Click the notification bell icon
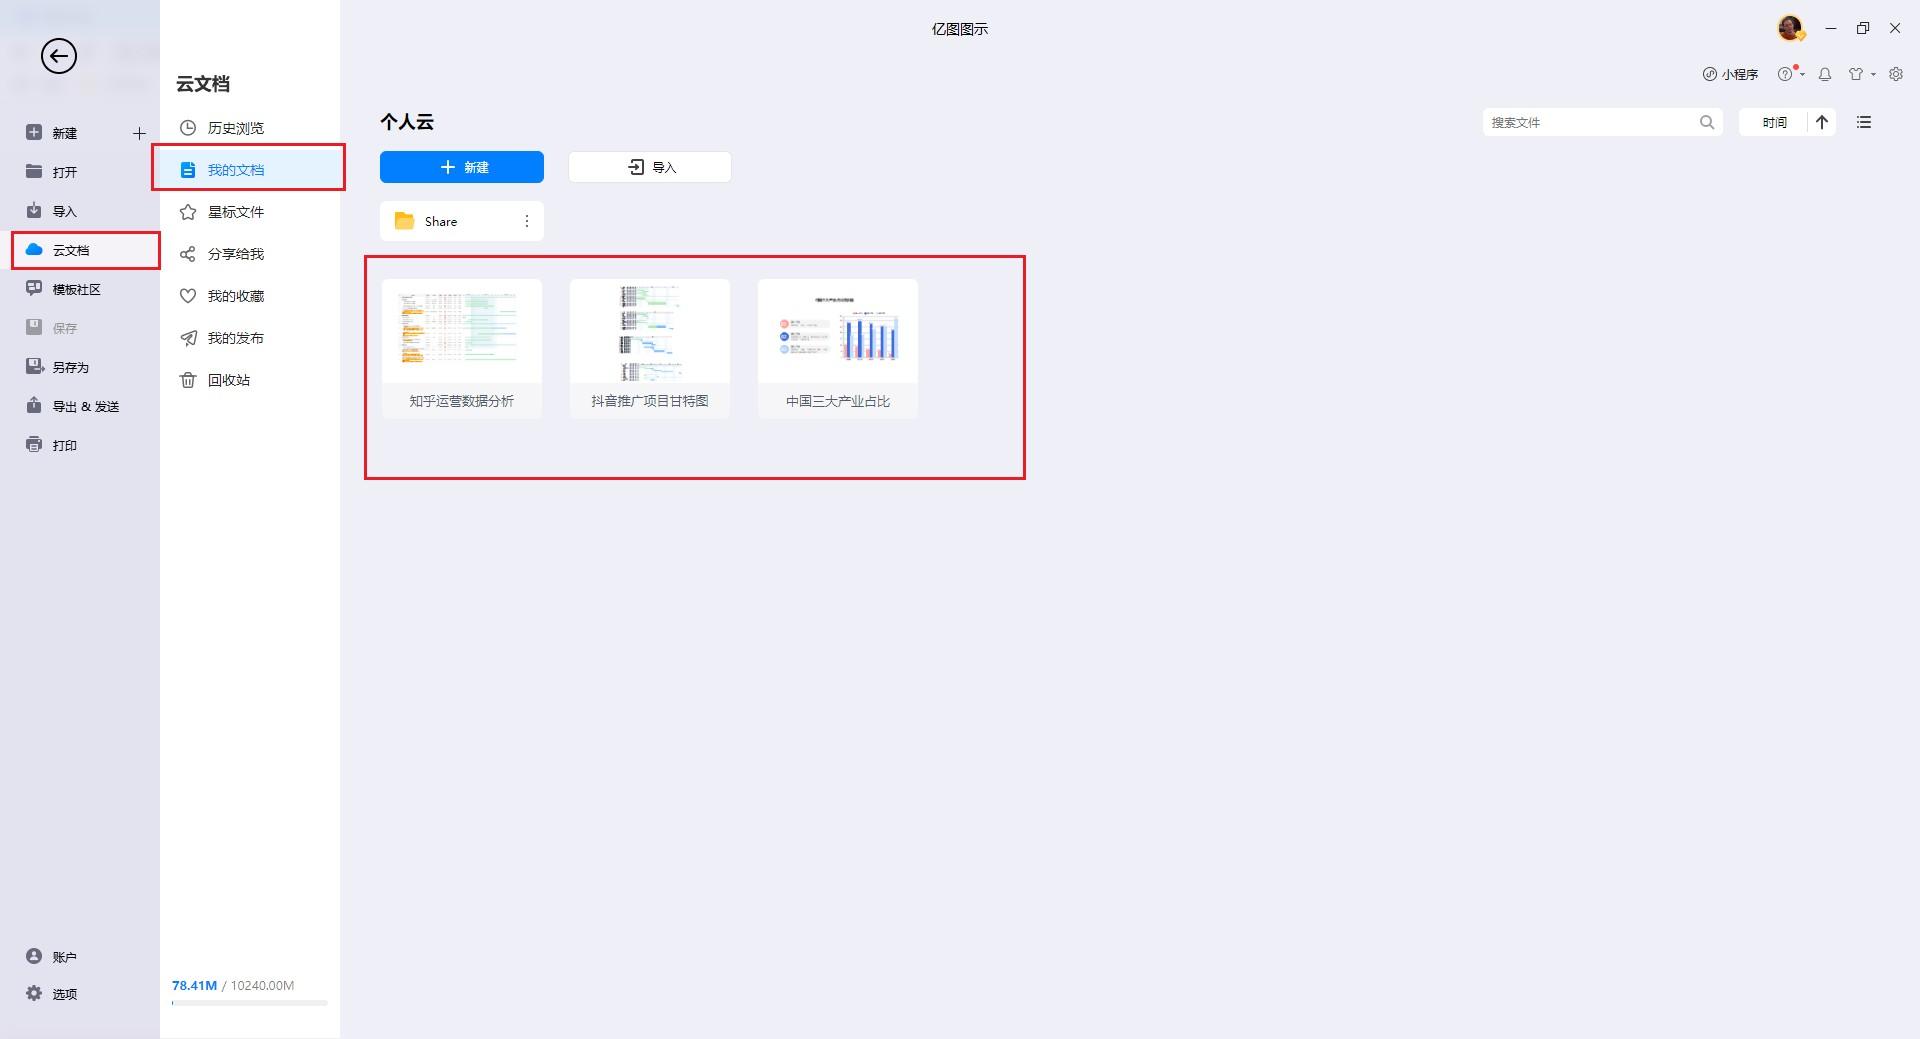 (x=1825, y=74)
